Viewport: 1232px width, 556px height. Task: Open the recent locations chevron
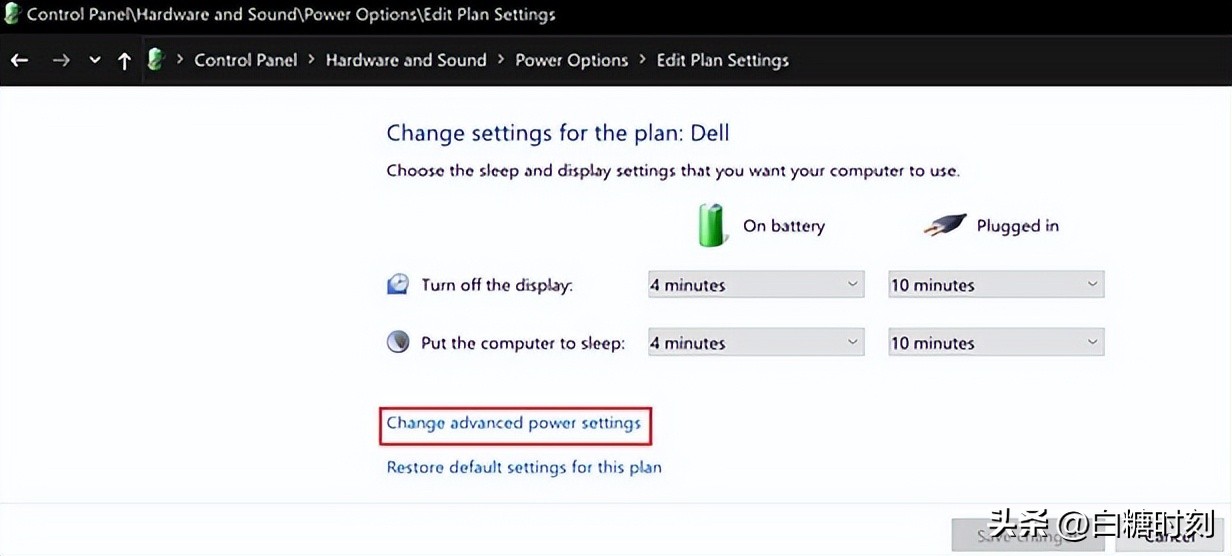[x=95, y=60]
